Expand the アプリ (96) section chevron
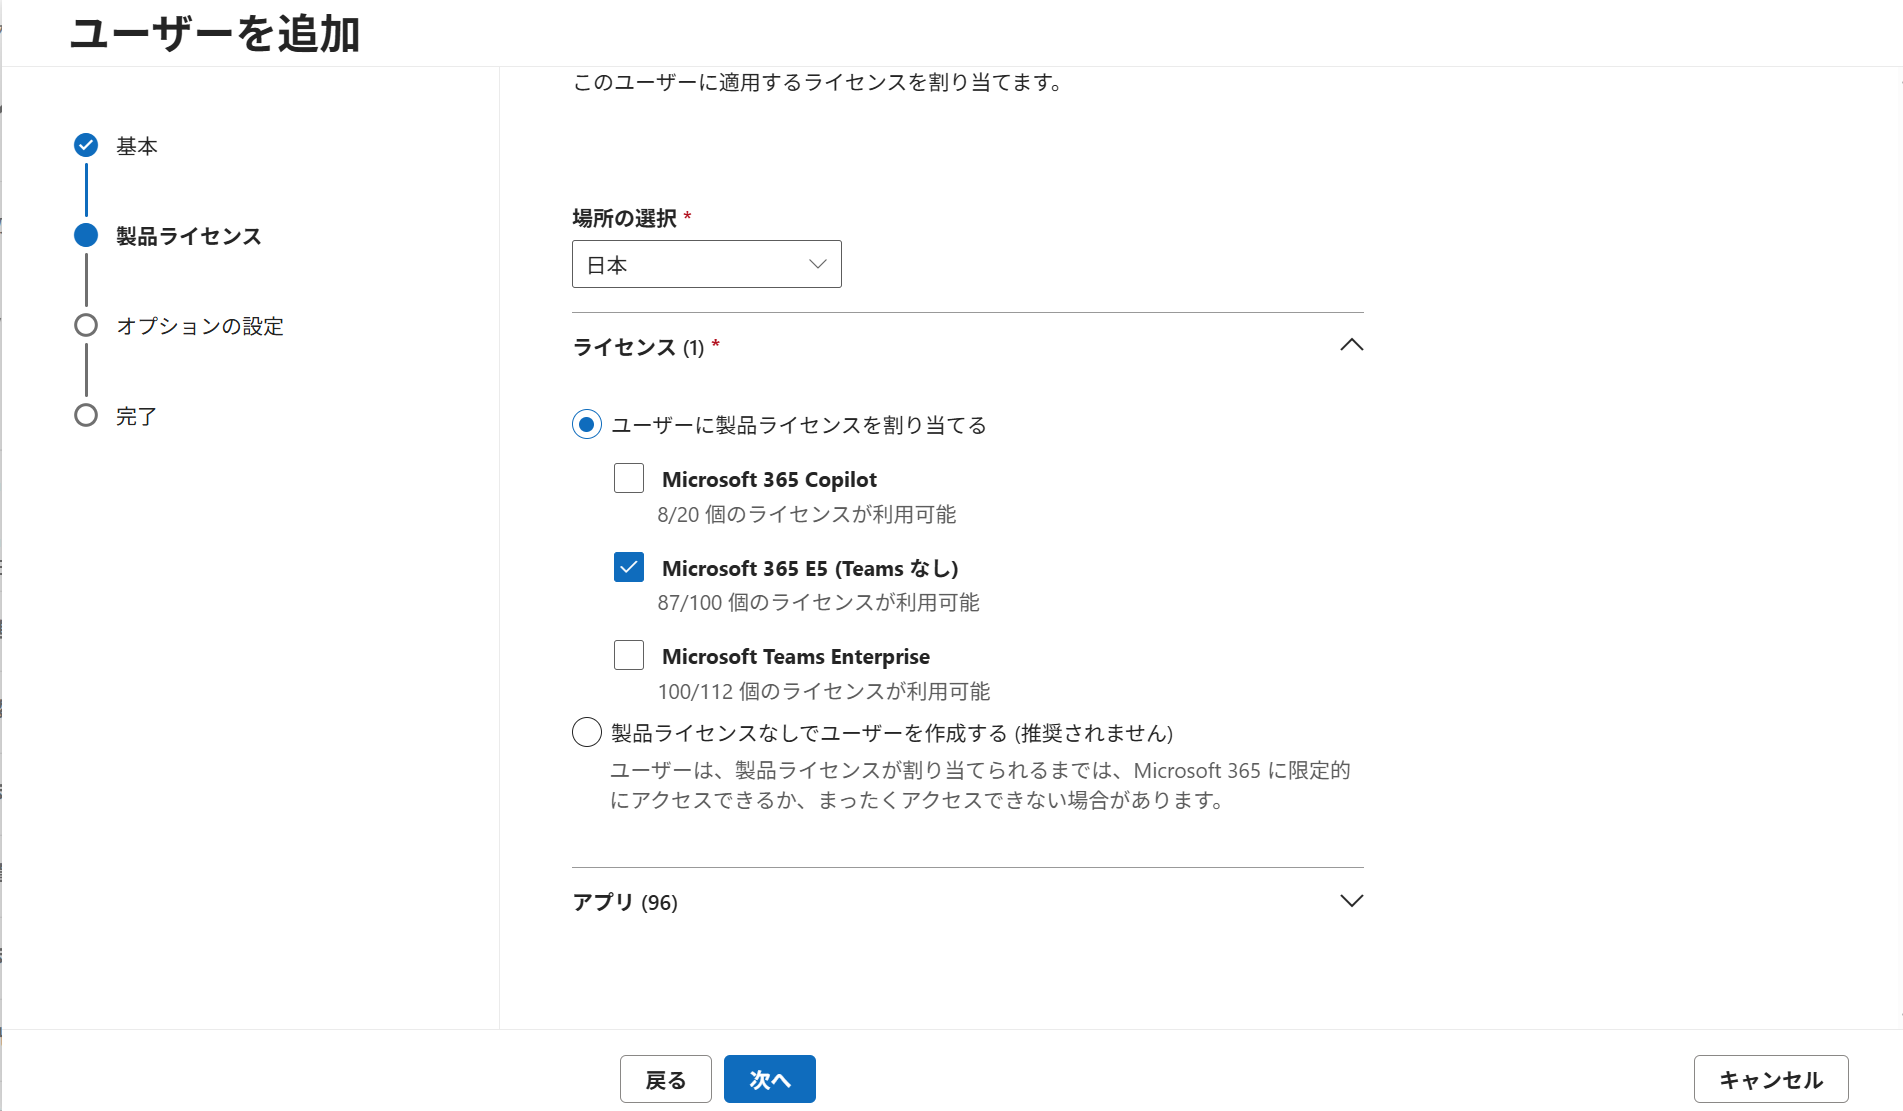 pos(1351,901)
